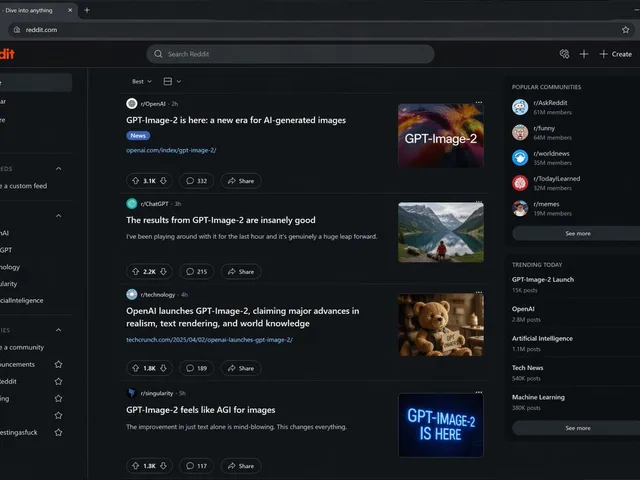Viewport: 640px width, 480px height.
Task: Click the search magnifier icon
Action: [158, 54]
